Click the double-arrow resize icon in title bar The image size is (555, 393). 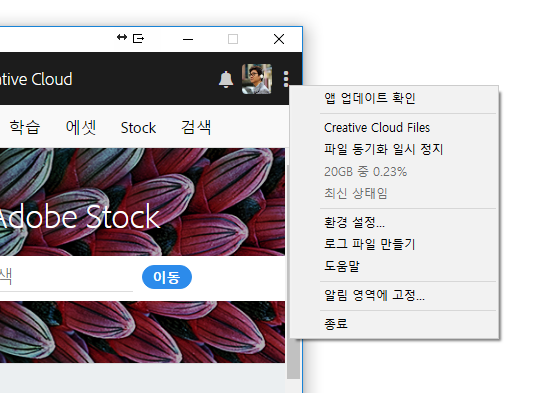[x=122, y=37]
